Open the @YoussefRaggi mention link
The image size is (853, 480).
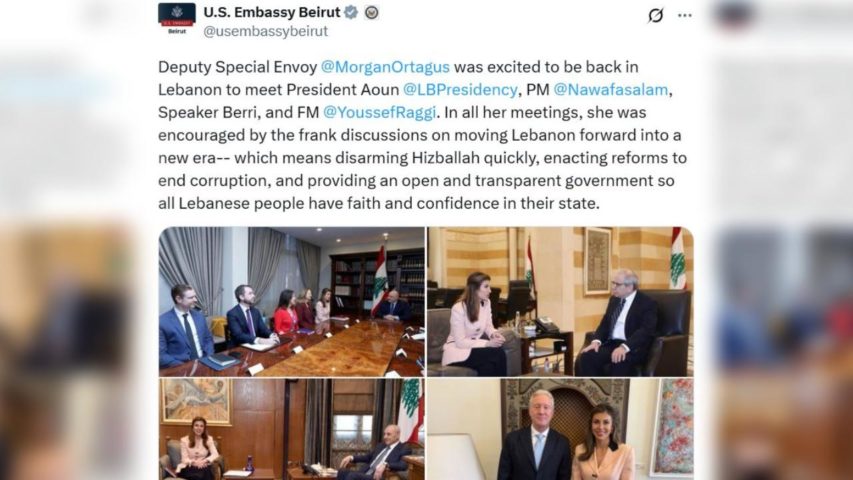pos(380,113)
